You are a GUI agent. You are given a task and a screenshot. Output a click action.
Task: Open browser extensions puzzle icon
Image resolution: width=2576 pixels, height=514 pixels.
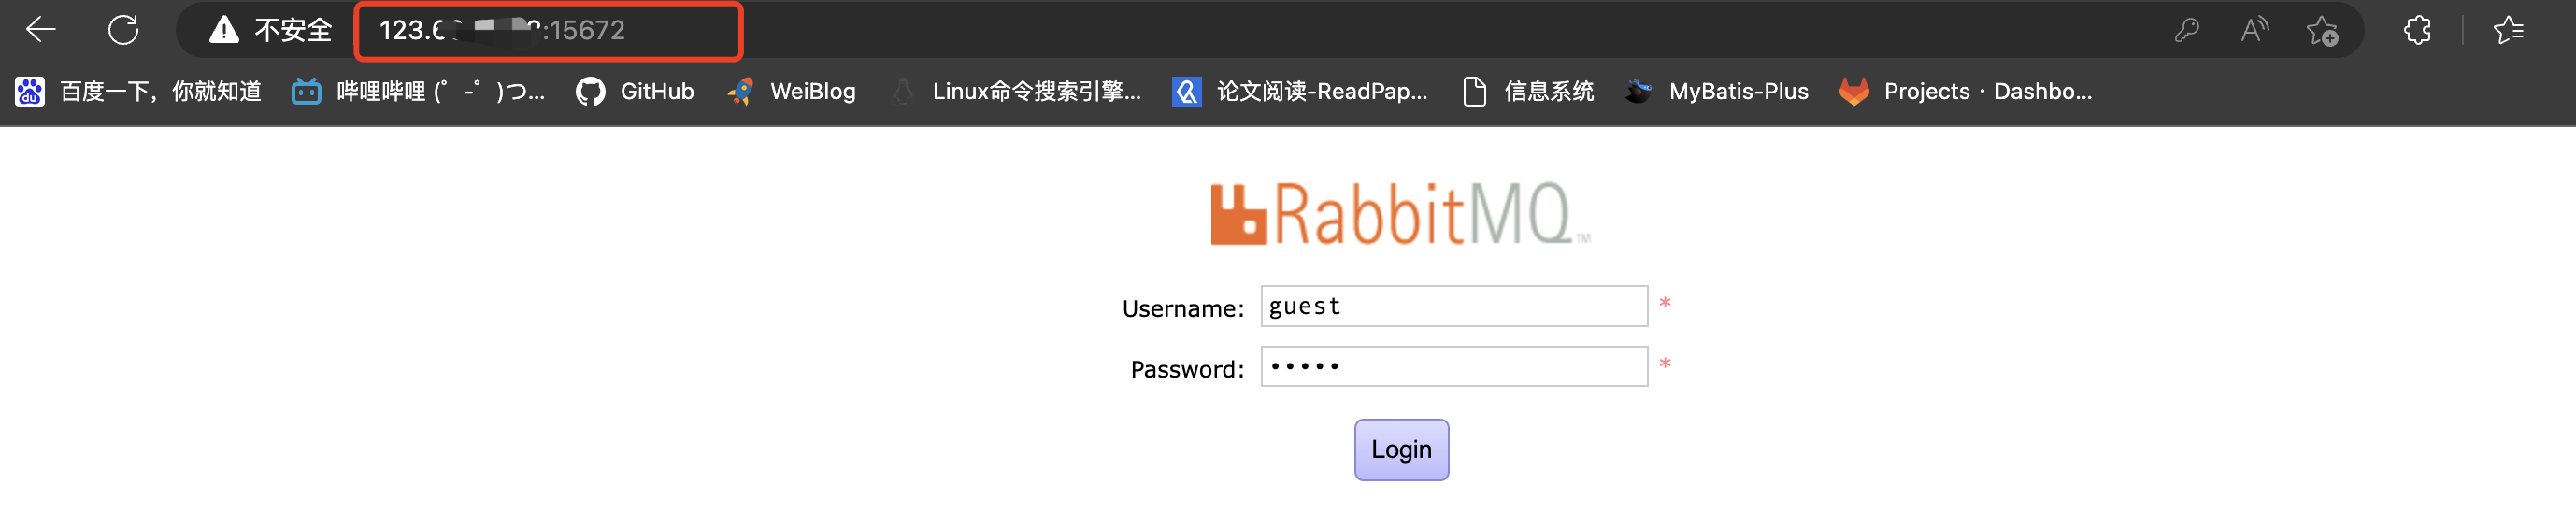tap(2417, 30)
